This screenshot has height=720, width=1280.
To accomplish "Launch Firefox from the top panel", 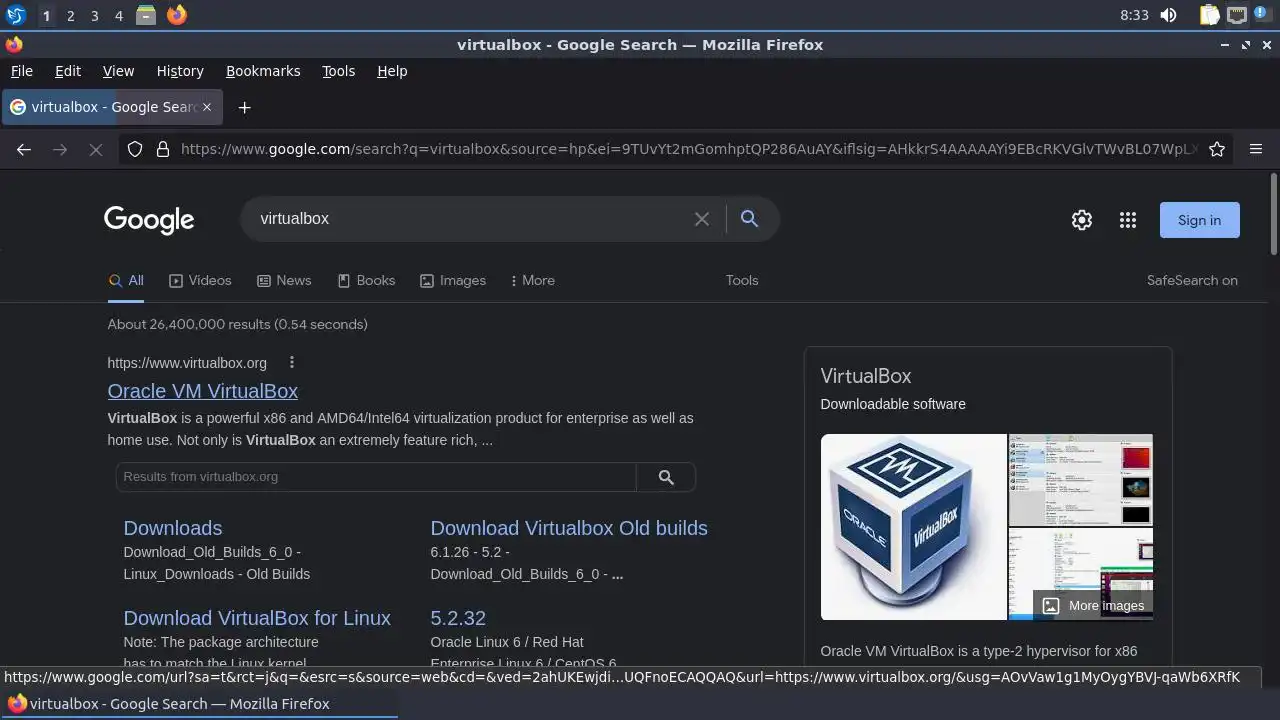I will pyautogui.click(x=176, y=15).
